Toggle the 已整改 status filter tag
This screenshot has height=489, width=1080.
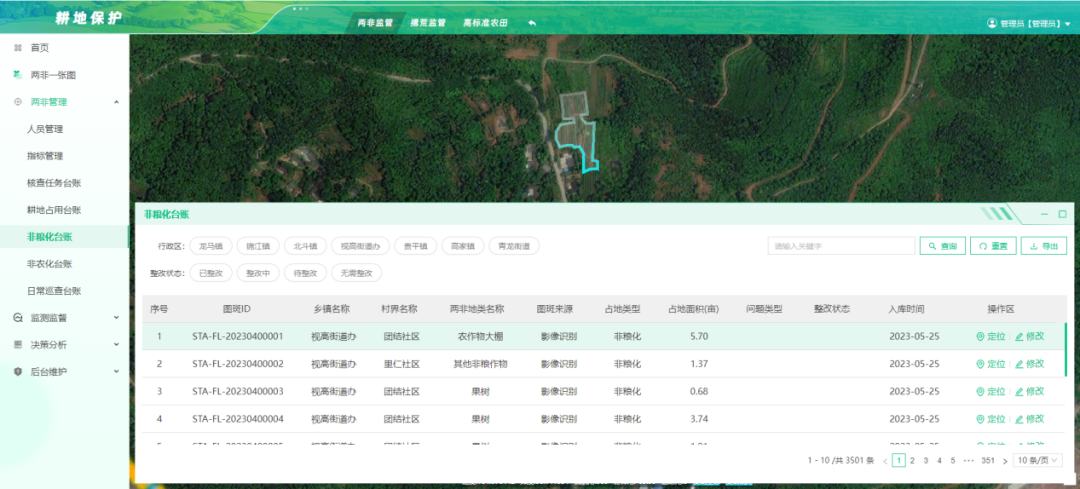tap(209, 273)
